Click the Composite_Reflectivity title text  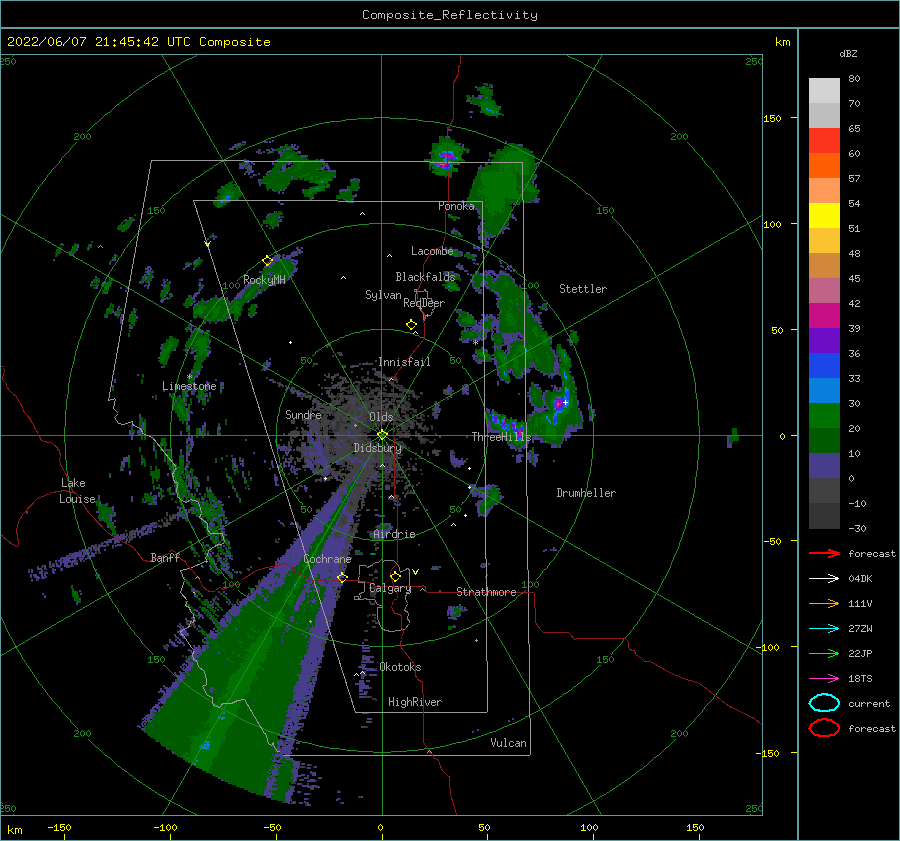(x=449, y=15)
